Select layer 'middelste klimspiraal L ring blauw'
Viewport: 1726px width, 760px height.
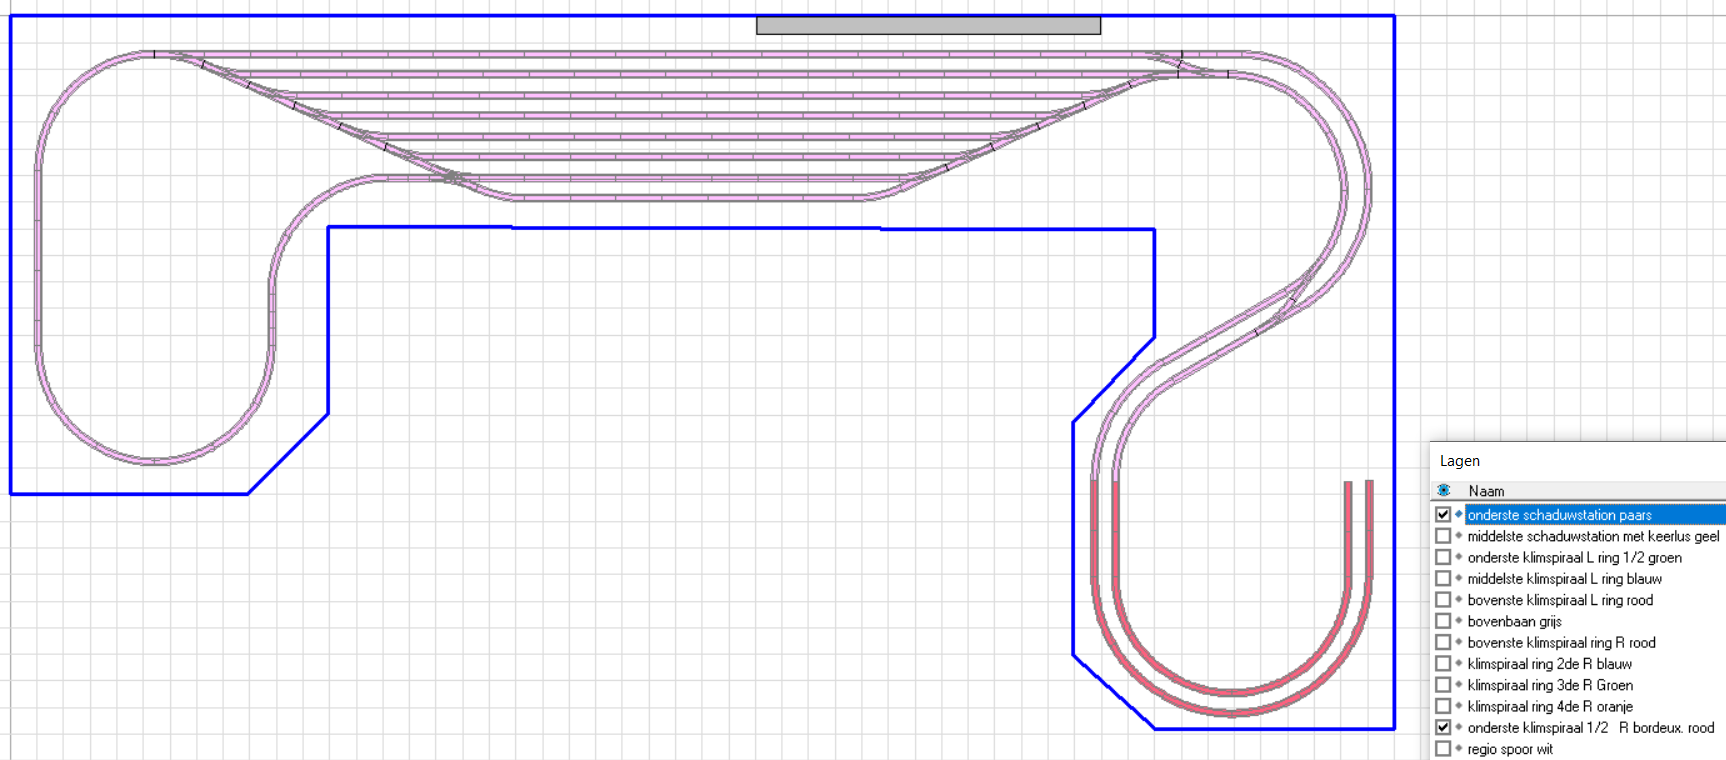pos(1564,579)
